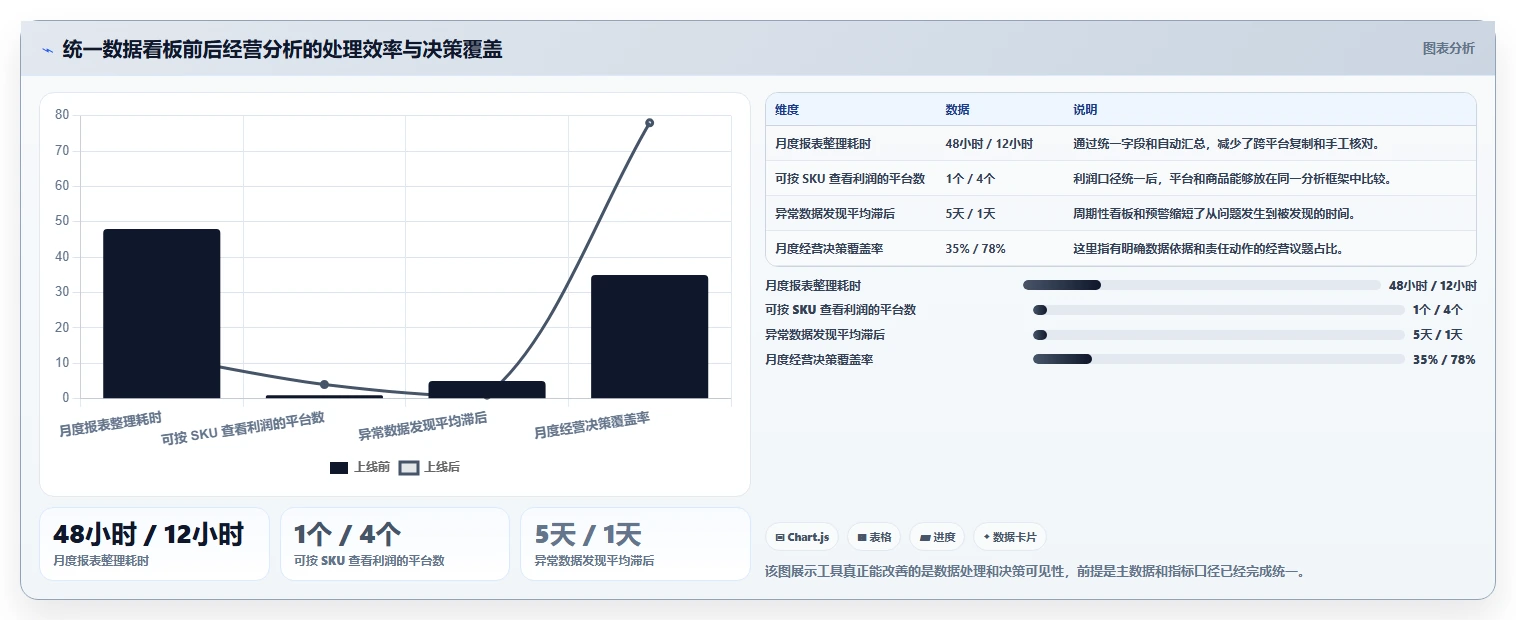Click description starting 周期性看板和预警
Screen dimensions: 1516x620
(1214, 214)
